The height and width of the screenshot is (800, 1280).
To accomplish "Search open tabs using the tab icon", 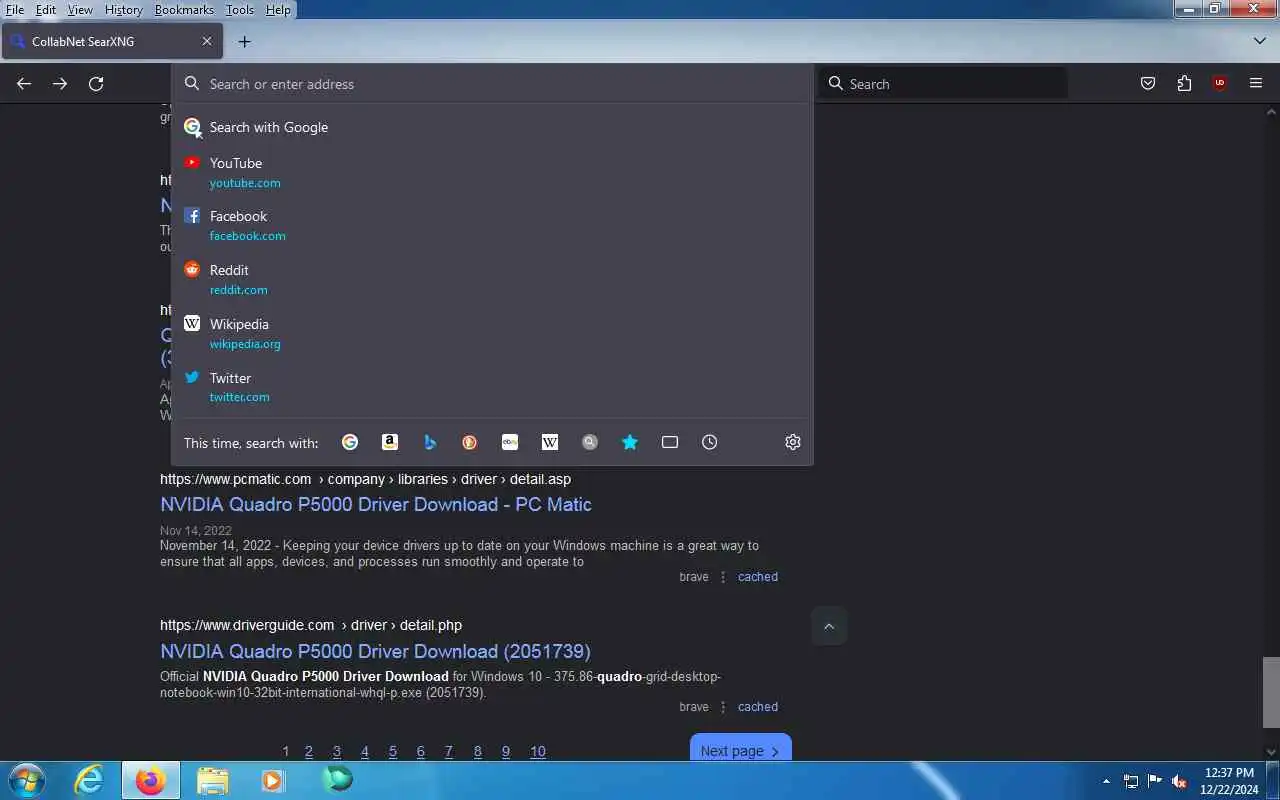I will point(670,442).
